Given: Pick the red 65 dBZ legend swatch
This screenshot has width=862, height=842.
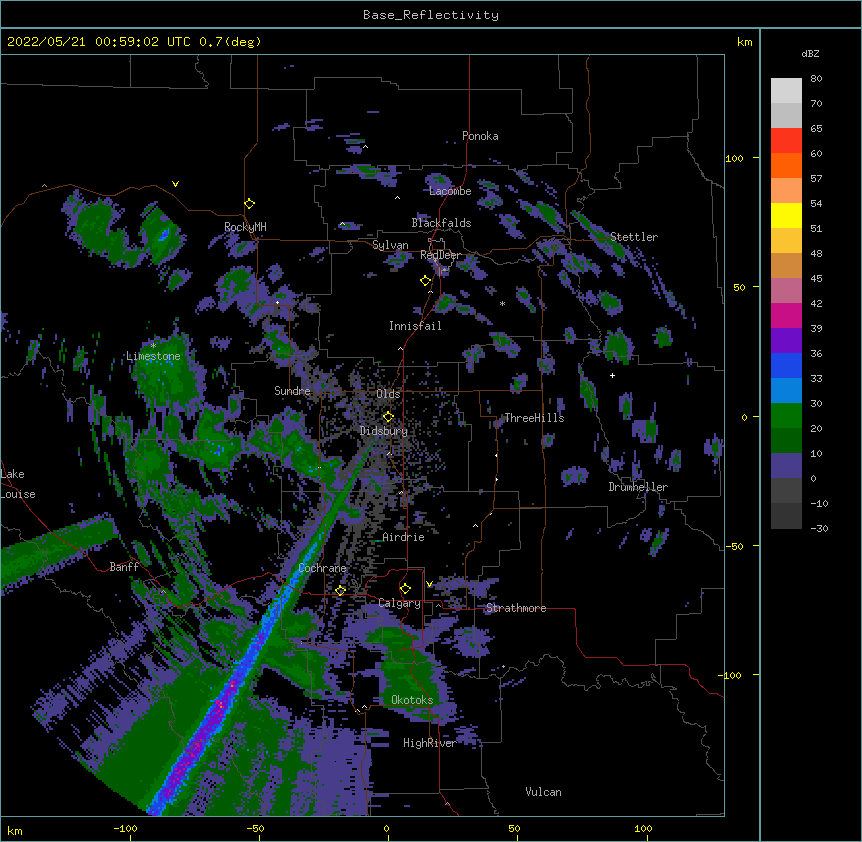Looking at the screenshot, I should click(x=786, y=141).
